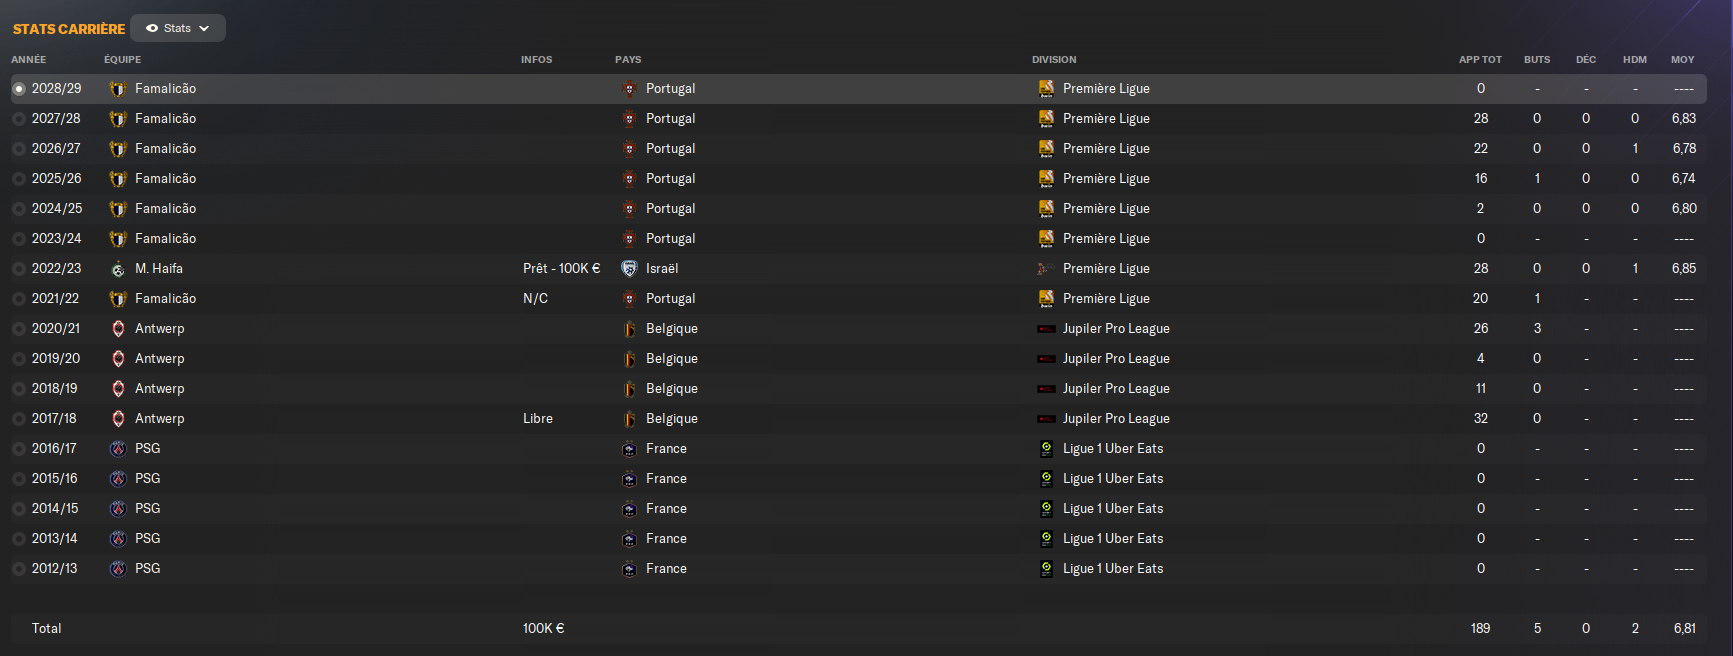Click the Israël flag icon

pos(629,269)
